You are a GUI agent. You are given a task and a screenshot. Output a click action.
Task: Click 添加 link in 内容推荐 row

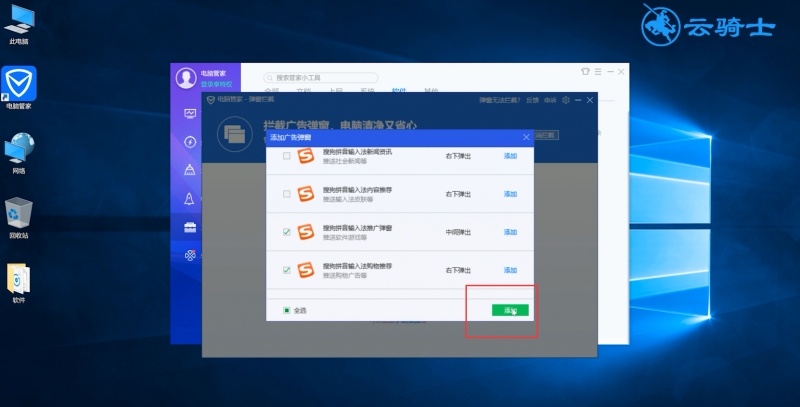coord(510,194)
